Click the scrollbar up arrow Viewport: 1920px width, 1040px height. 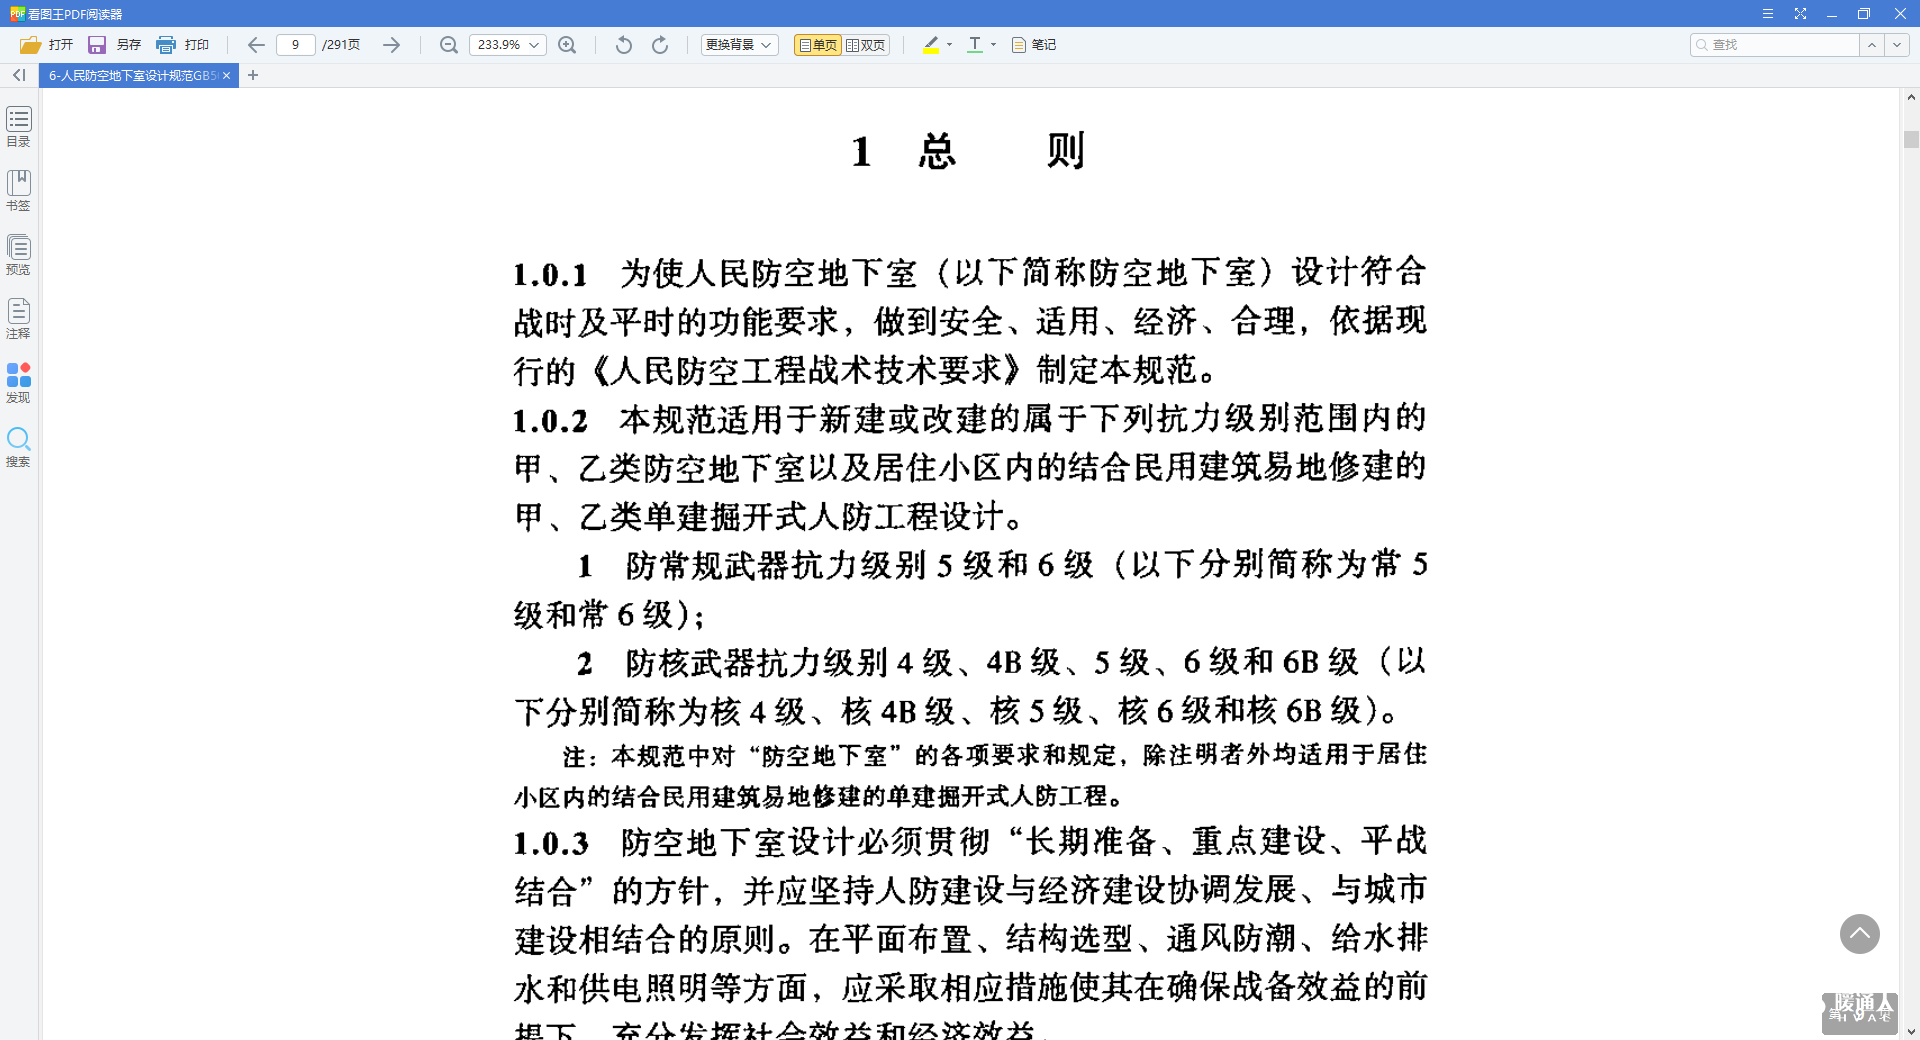point(1911,97)
